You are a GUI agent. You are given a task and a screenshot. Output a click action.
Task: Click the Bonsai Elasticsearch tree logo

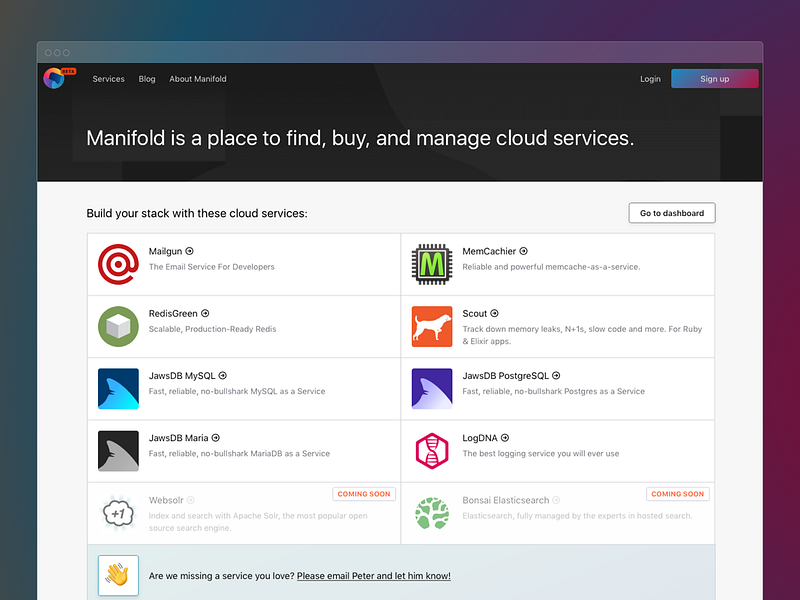coord(432,513)
